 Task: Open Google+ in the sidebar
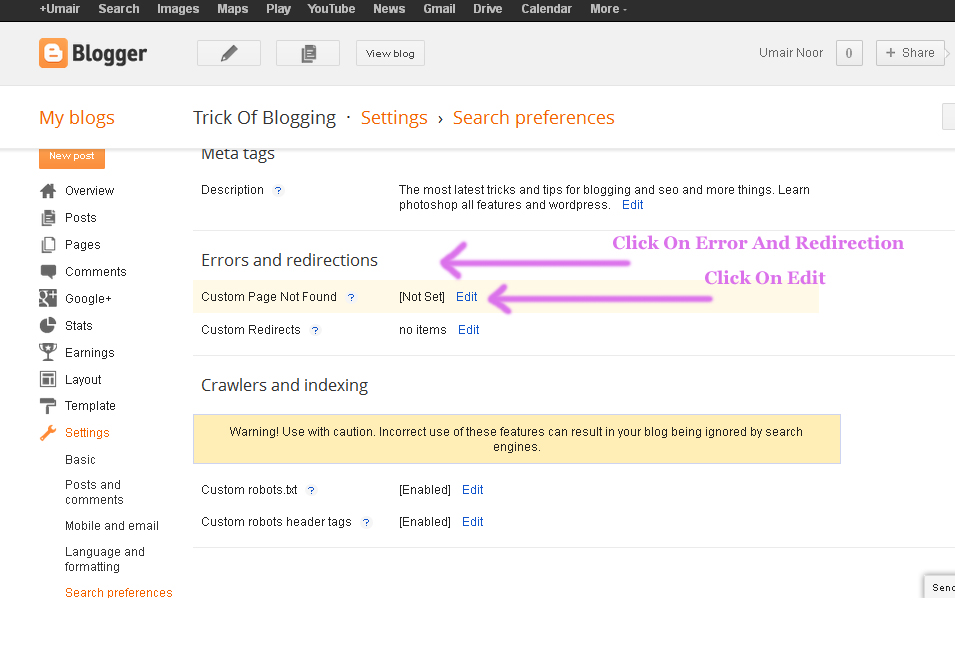(x=88, y=299)
